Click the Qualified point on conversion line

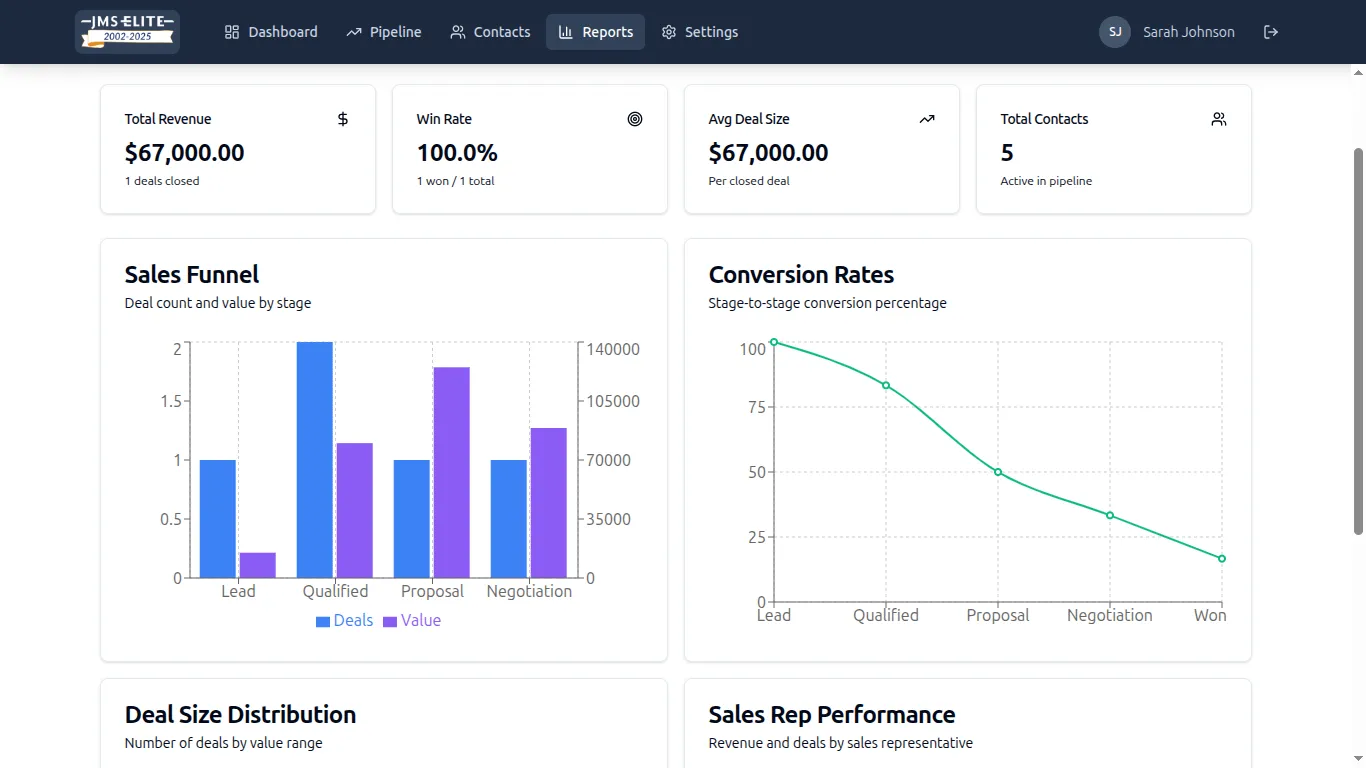click(886, 385)
